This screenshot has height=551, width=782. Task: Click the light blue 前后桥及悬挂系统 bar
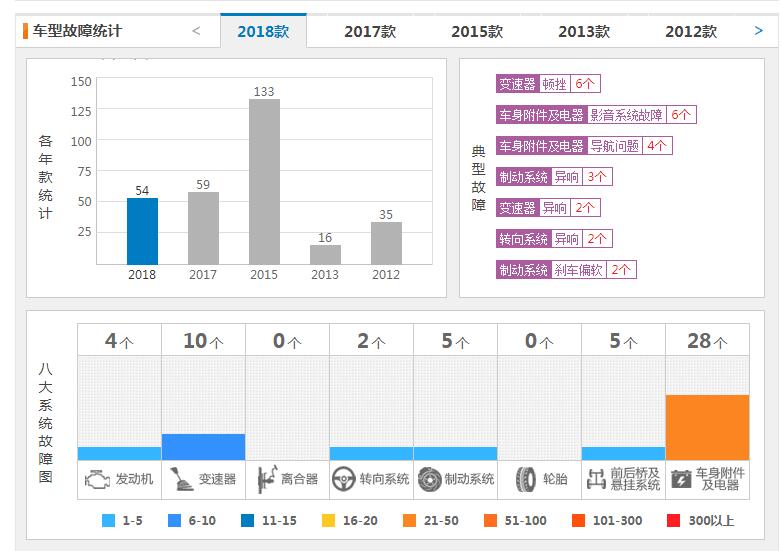[623, 453]
